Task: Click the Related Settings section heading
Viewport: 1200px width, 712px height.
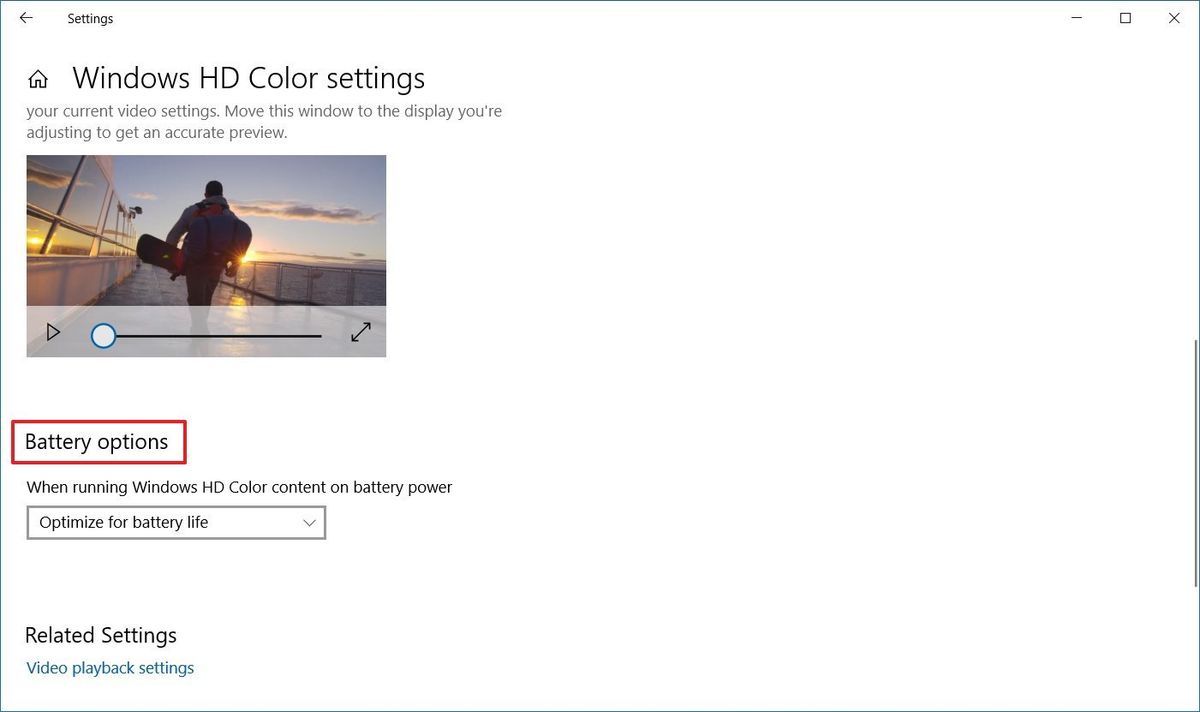Action: tap(101, 635)
